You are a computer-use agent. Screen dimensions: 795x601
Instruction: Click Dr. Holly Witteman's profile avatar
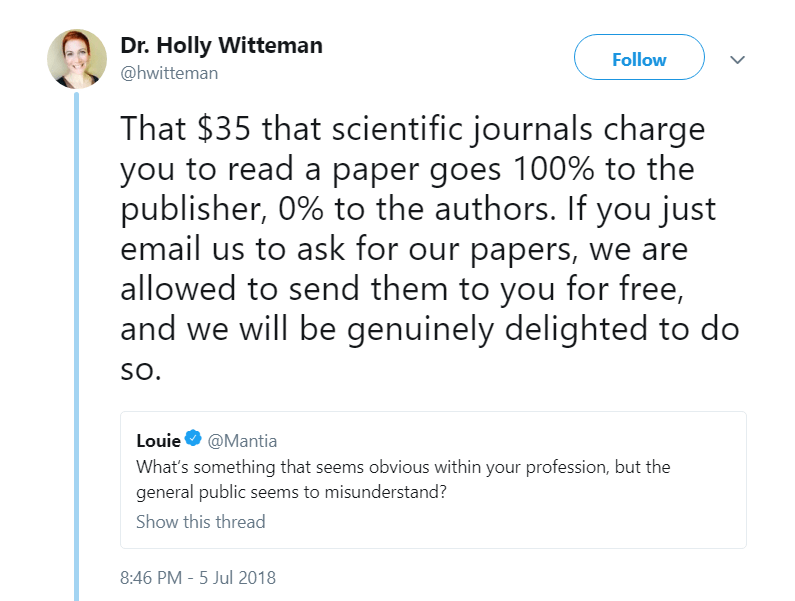point(77,59)
